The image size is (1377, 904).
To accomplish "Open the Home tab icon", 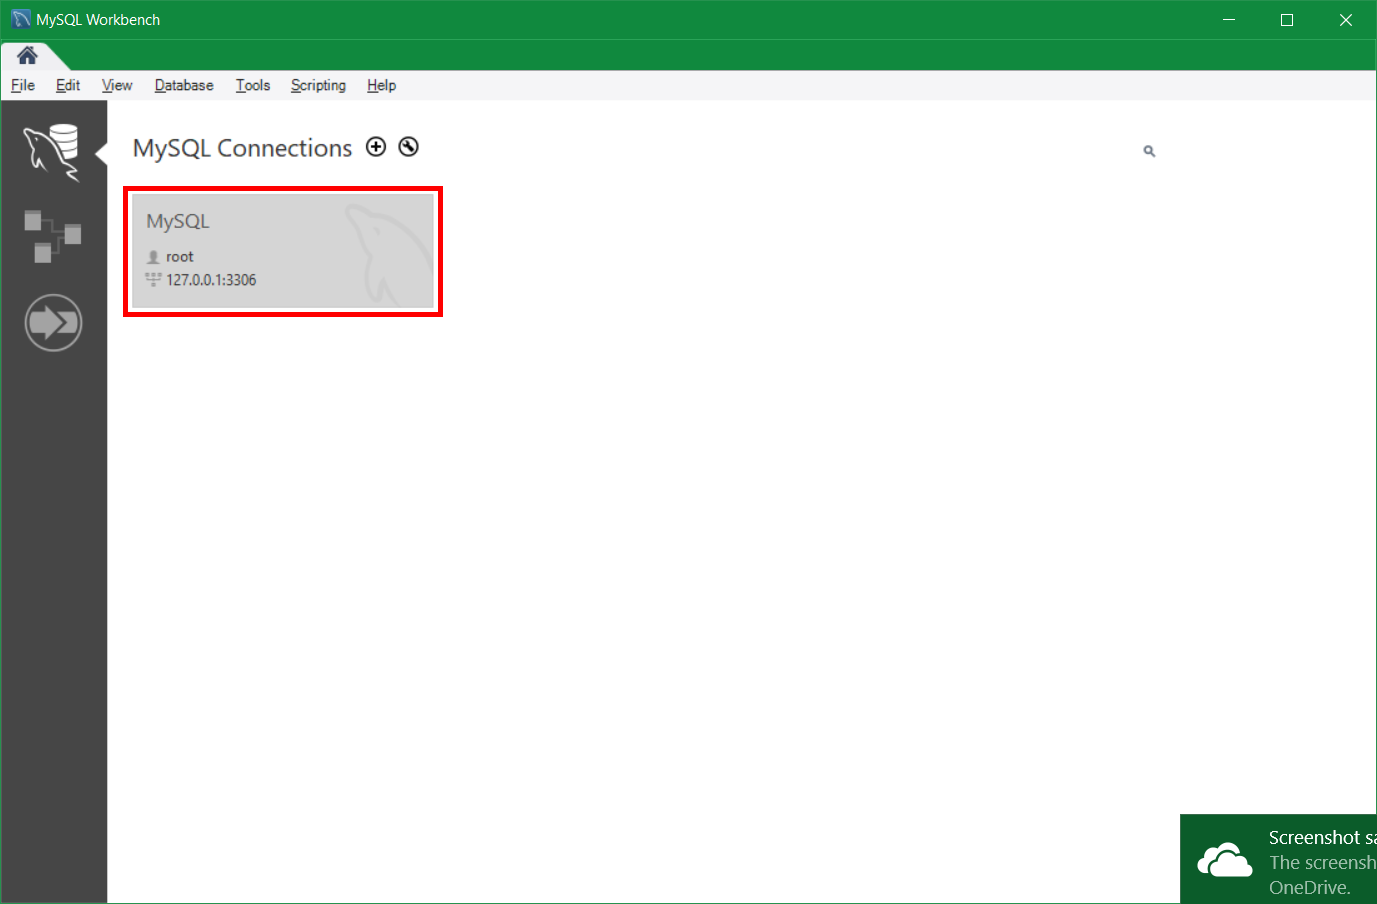I will coord(27,55).
